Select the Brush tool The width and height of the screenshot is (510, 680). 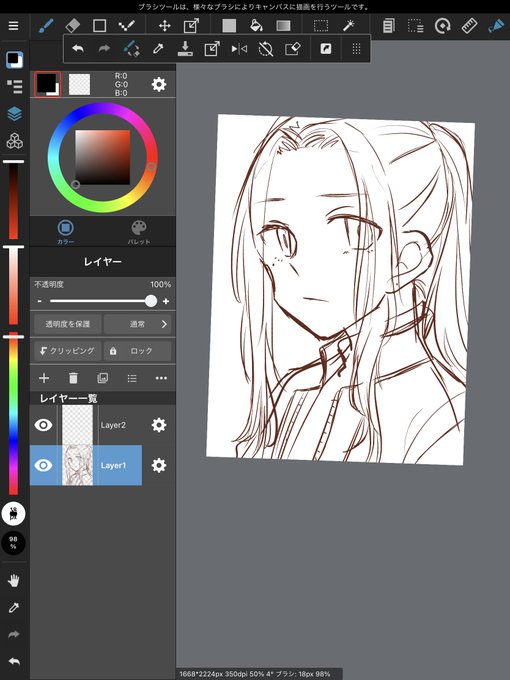[46, 26]
